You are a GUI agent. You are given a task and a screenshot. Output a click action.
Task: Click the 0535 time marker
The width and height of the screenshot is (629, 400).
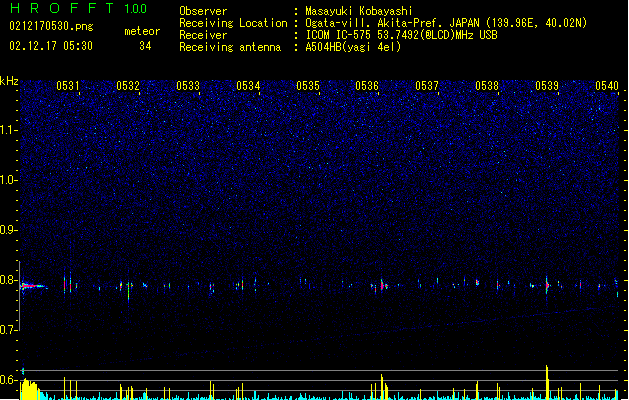pyautogui.click(x=308, y=86)
